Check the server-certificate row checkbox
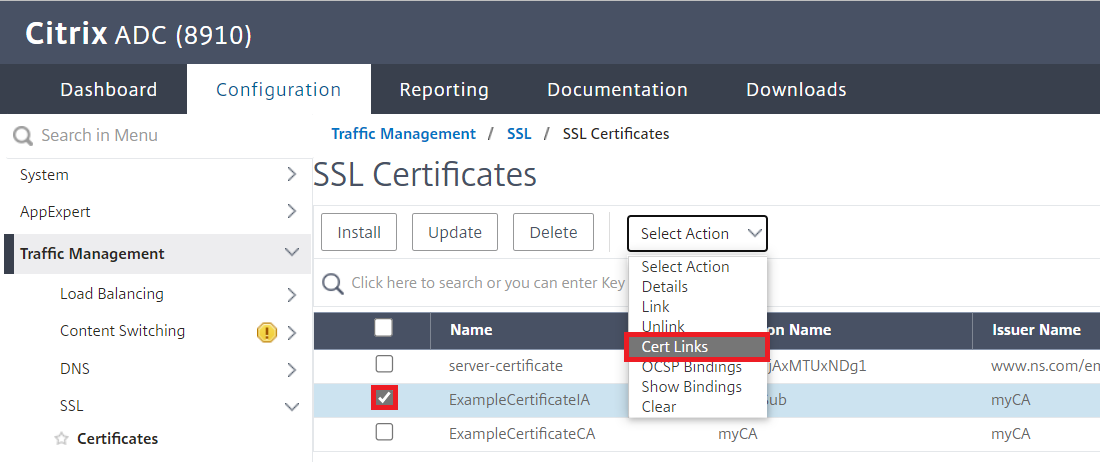Image resolution: width=1100 pixels, height=462 pixels. tap(384, 364)
